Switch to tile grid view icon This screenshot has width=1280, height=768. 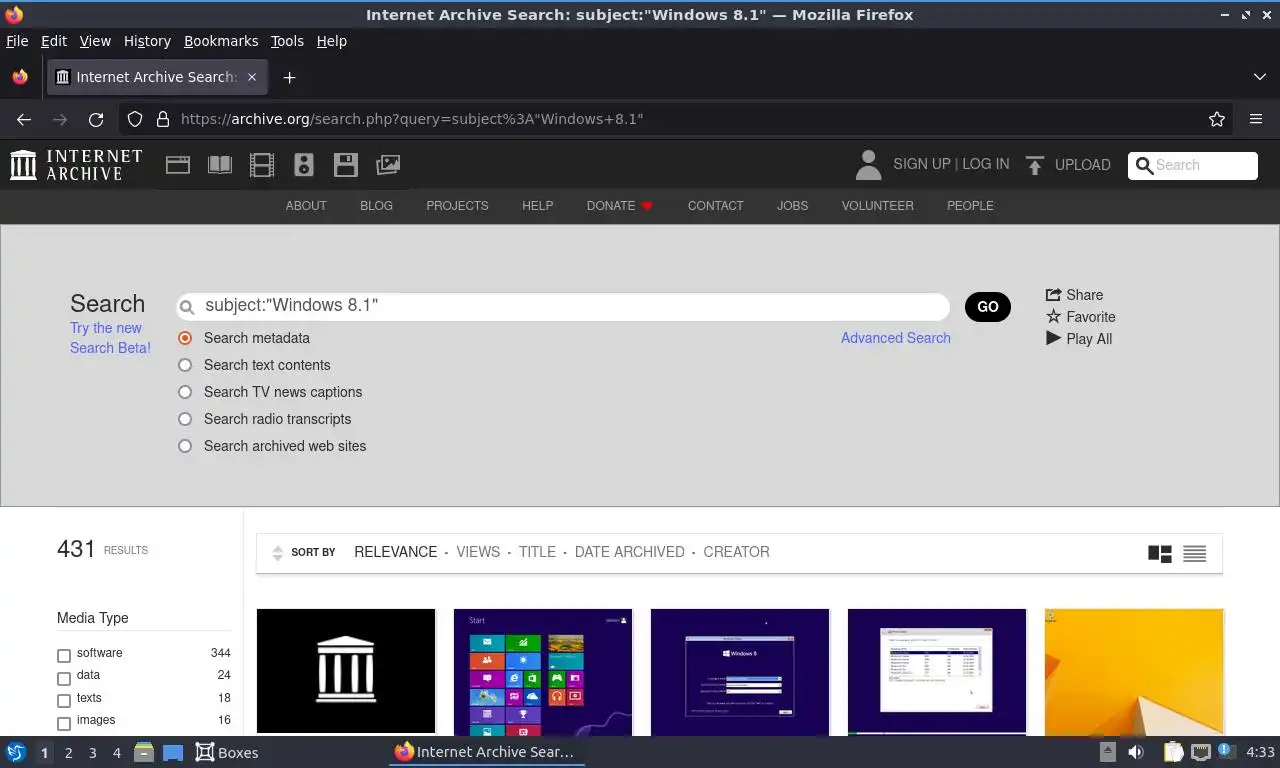click(x=1160, y=553)
